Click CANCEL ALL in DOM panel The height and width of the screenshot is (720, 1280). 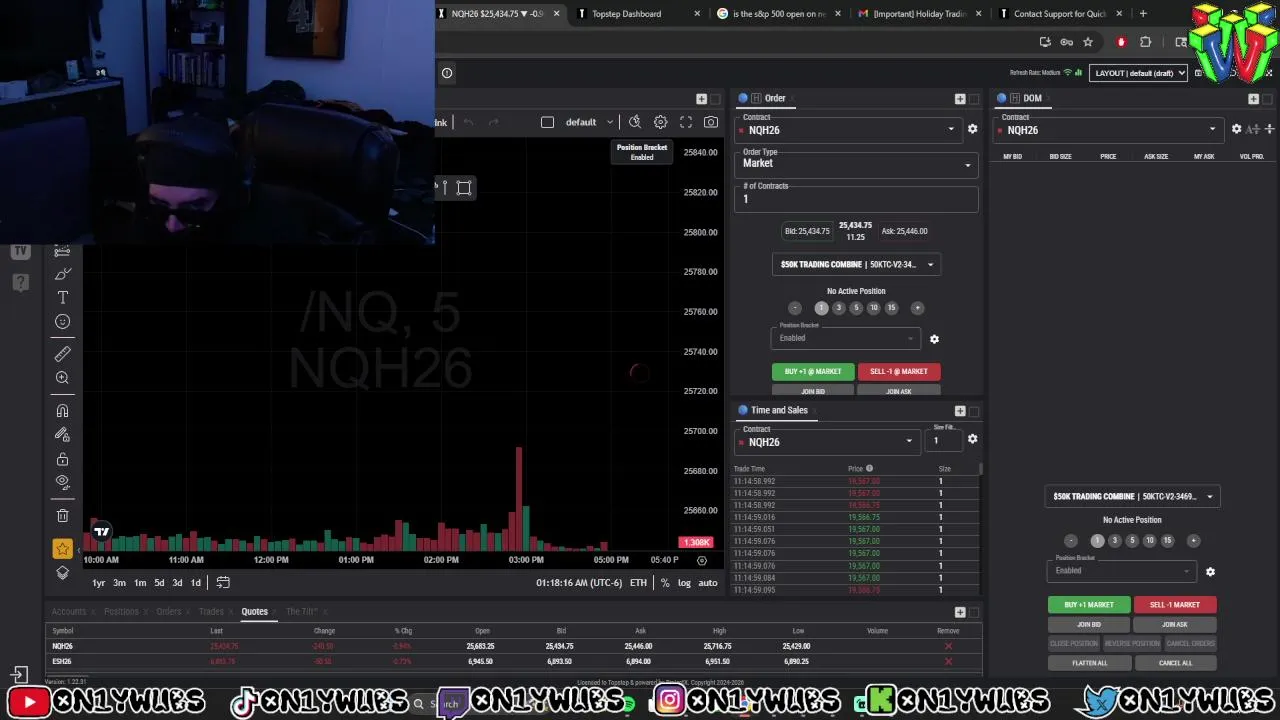(x=1175, y=663)
